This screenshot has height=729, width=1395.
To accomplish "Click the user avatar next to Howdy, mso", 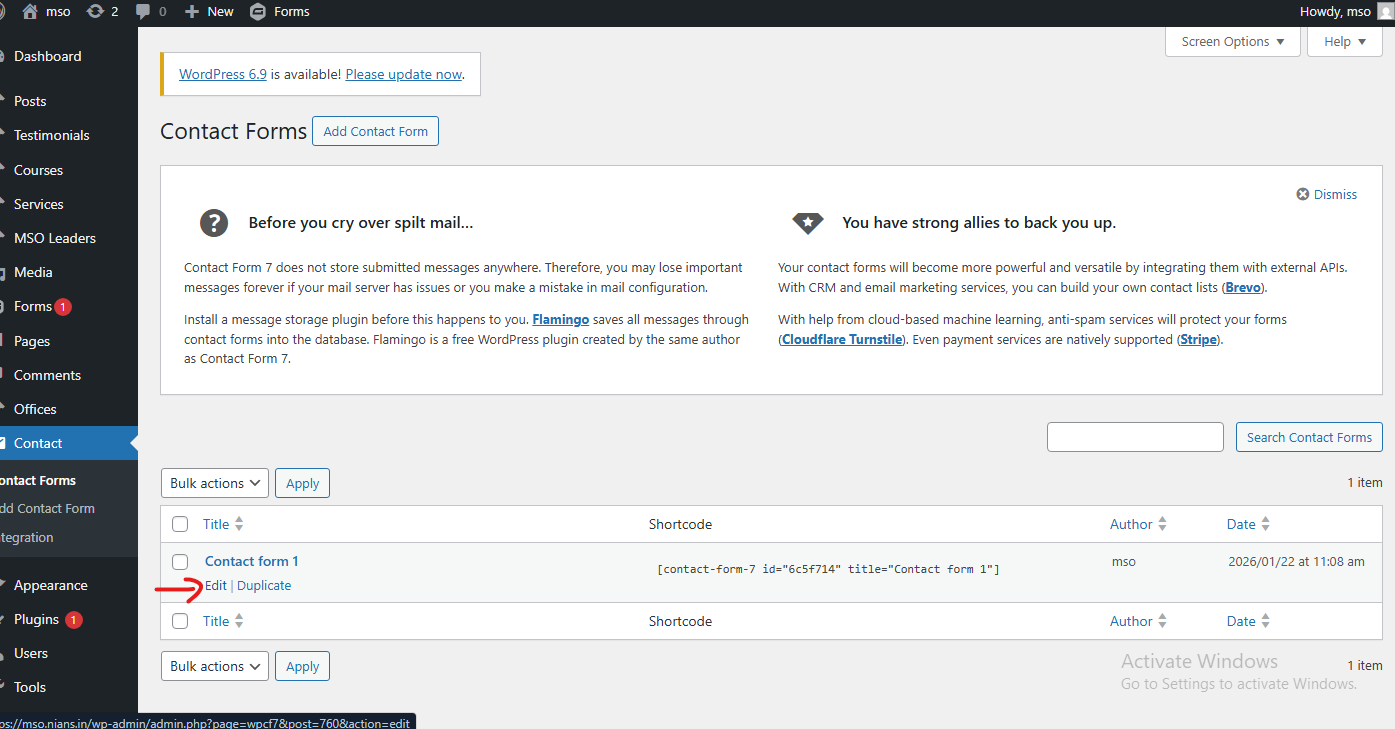I will click(x=1384, y=12).
